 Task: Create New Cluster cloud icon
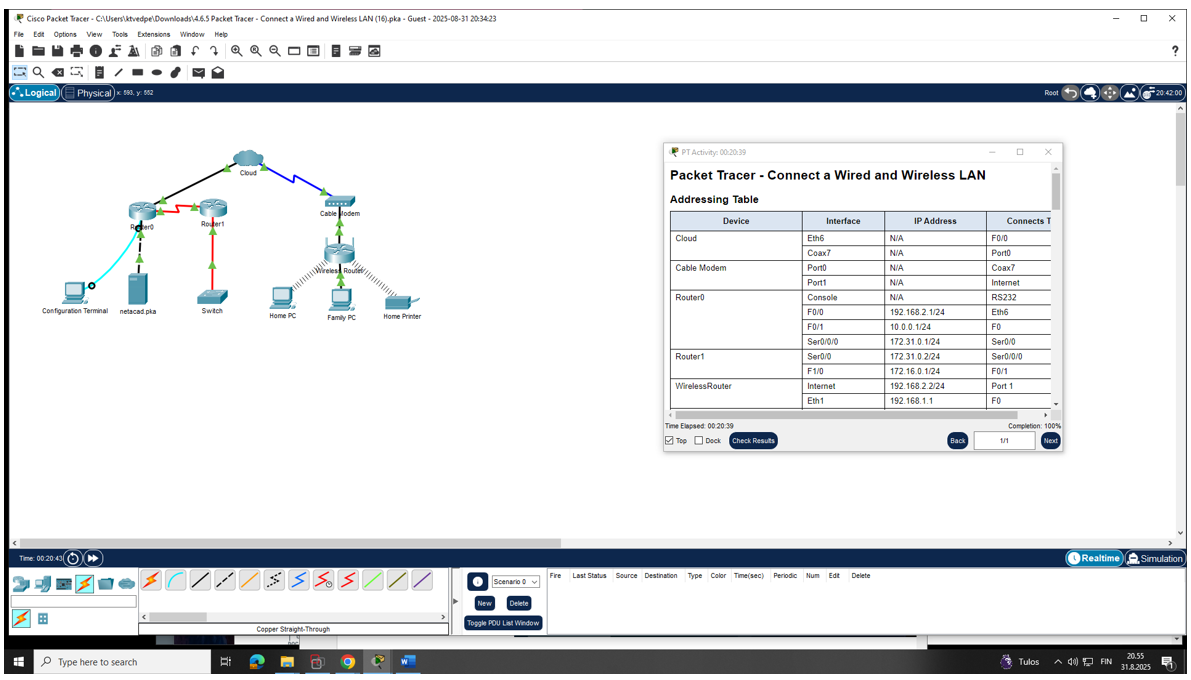point(1090,93)
